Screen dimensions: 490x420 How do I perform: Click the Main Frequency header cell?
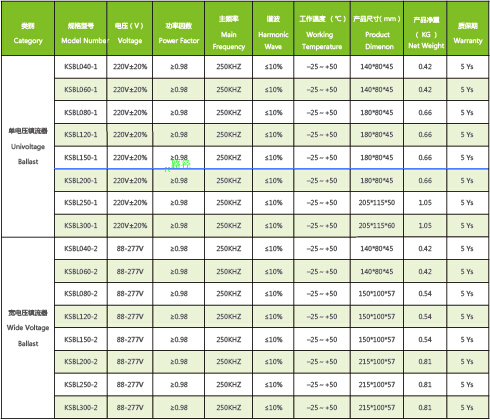pos(229,29)
